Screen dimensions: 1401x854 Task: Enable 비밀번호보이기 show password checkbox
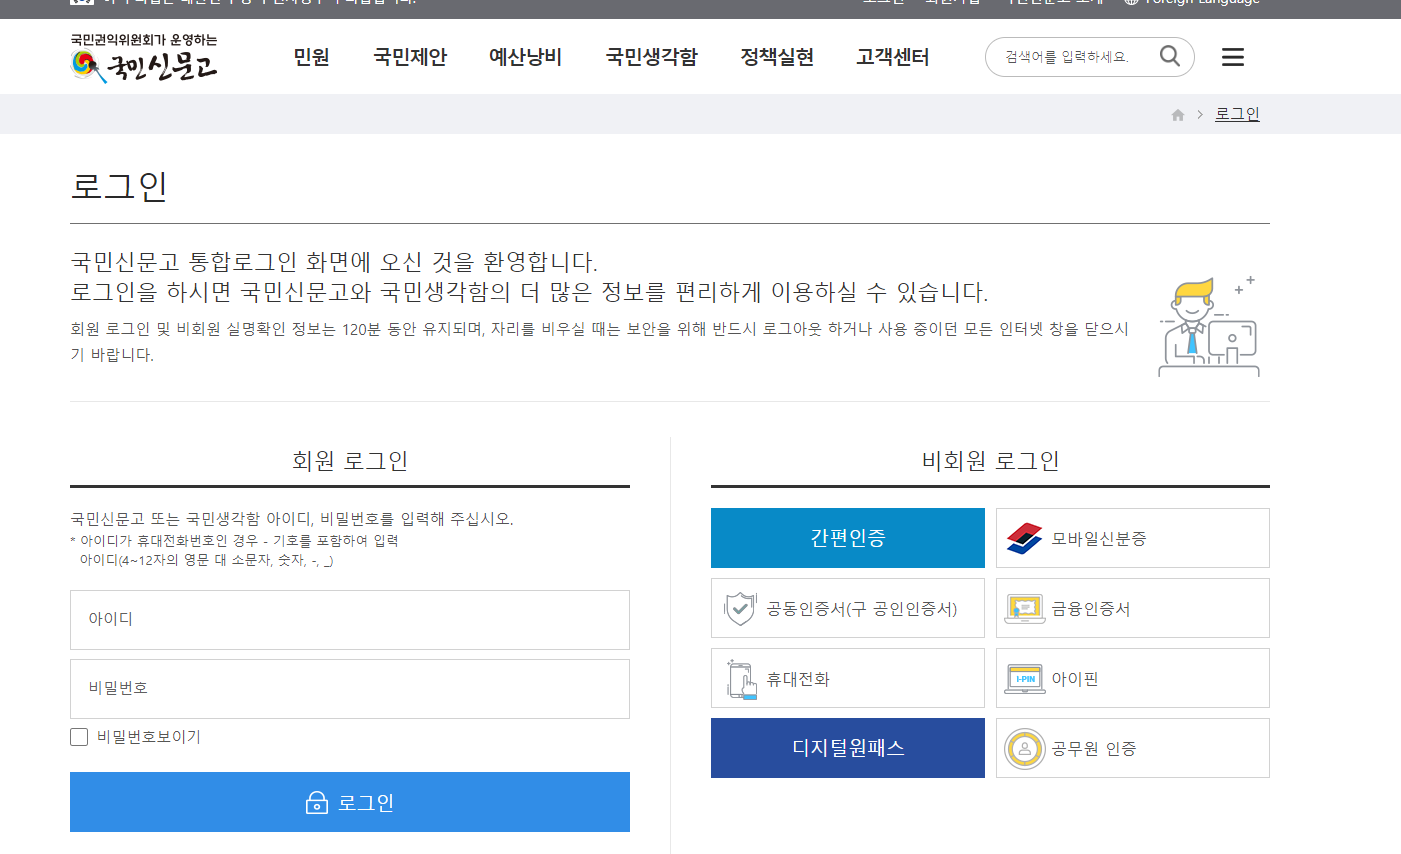click(79, 736)
